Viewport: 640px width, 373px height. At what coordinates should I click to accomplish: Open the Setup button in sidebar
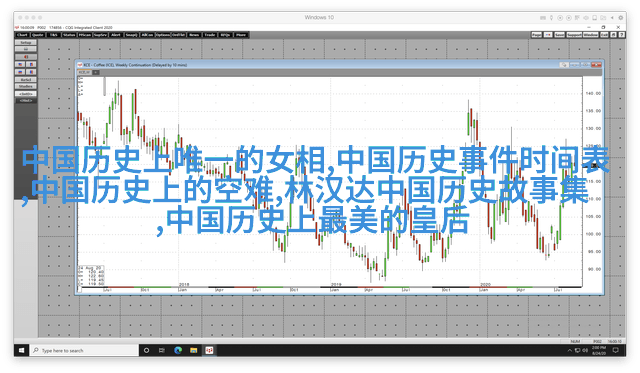(26, 42)
